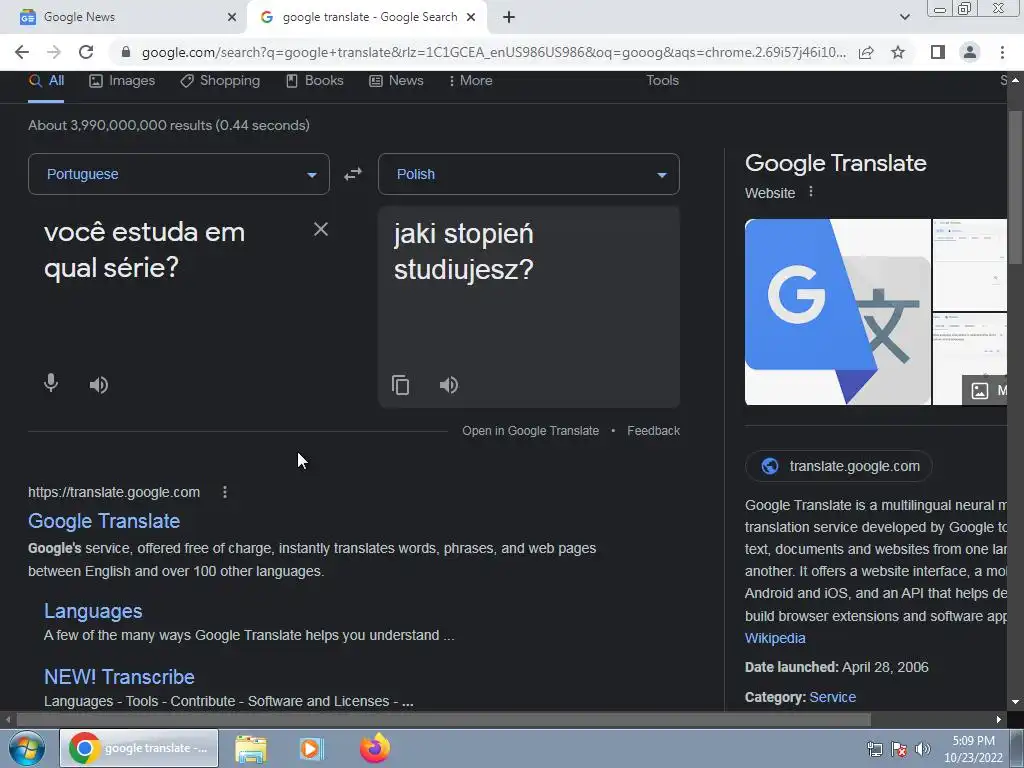Open the volume control in system tray

[x=923, y=749]
